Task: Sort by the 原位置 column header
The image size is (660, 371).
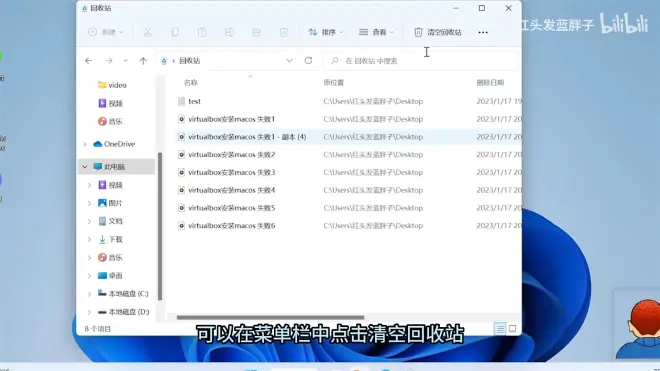Action: tap(333, 83)
